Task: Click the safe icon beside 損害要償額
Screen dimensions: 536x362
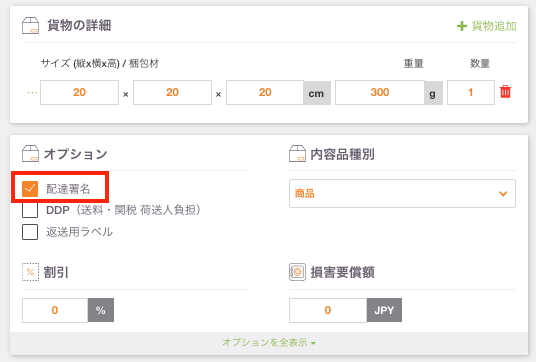Action: [x=297, y=272]
